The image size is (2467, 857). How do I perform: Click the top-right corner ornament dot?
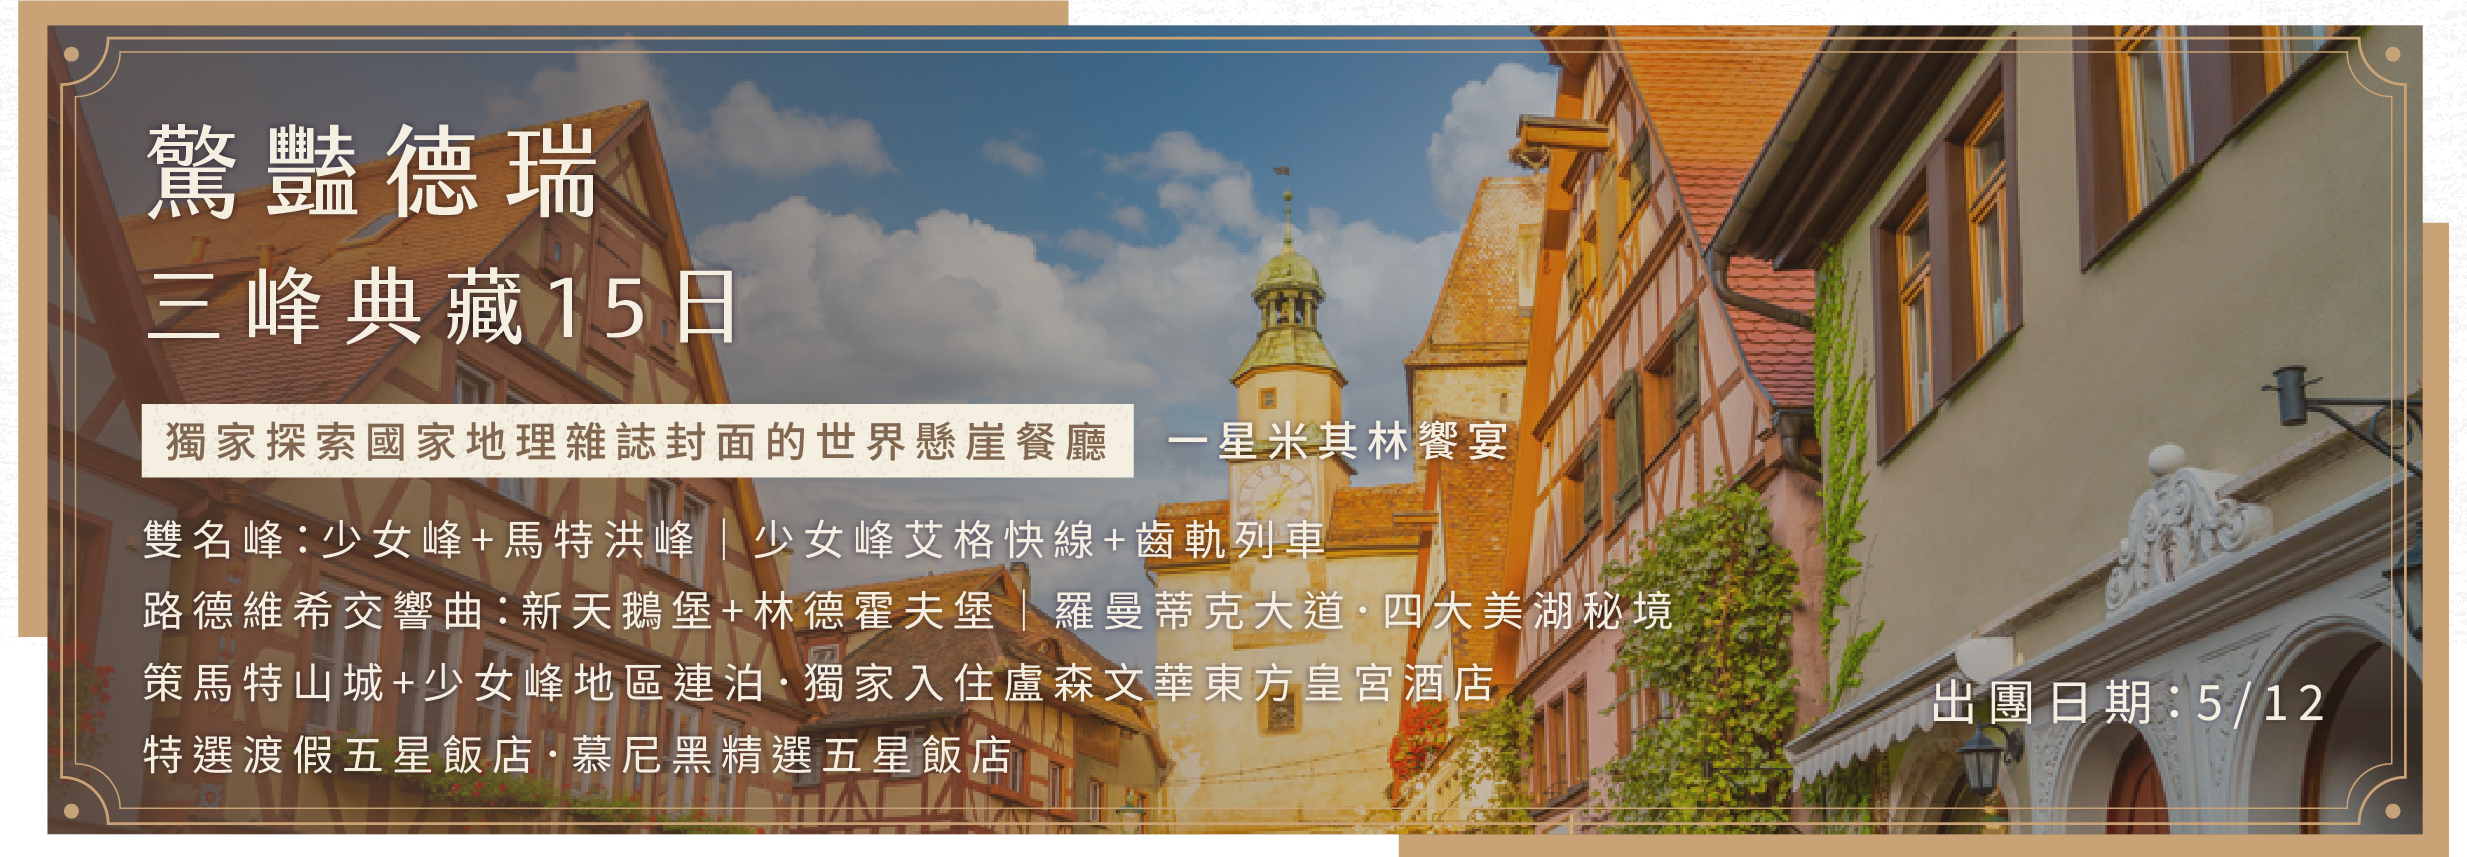(2393, 54)
